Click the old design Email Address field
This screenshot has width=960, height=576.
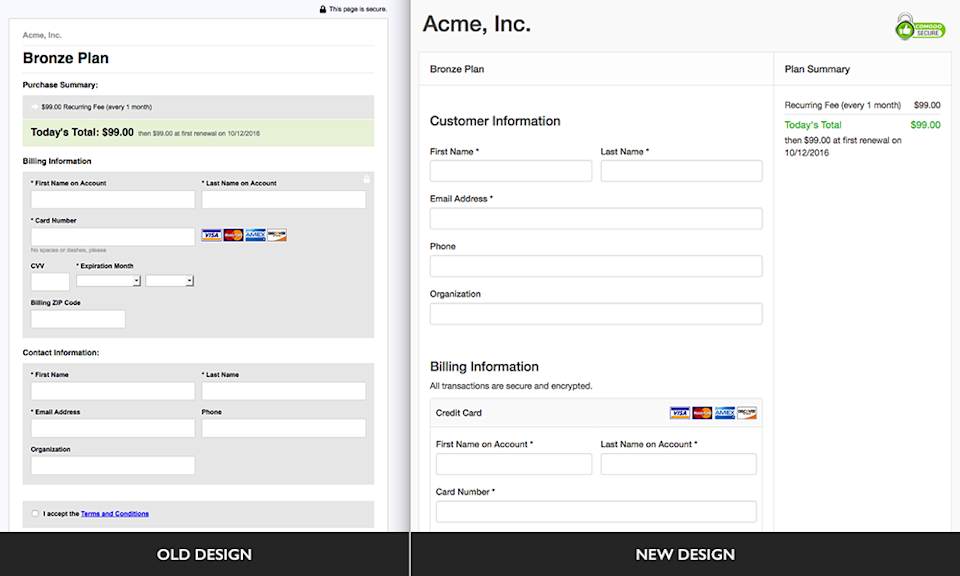[113, 428]
